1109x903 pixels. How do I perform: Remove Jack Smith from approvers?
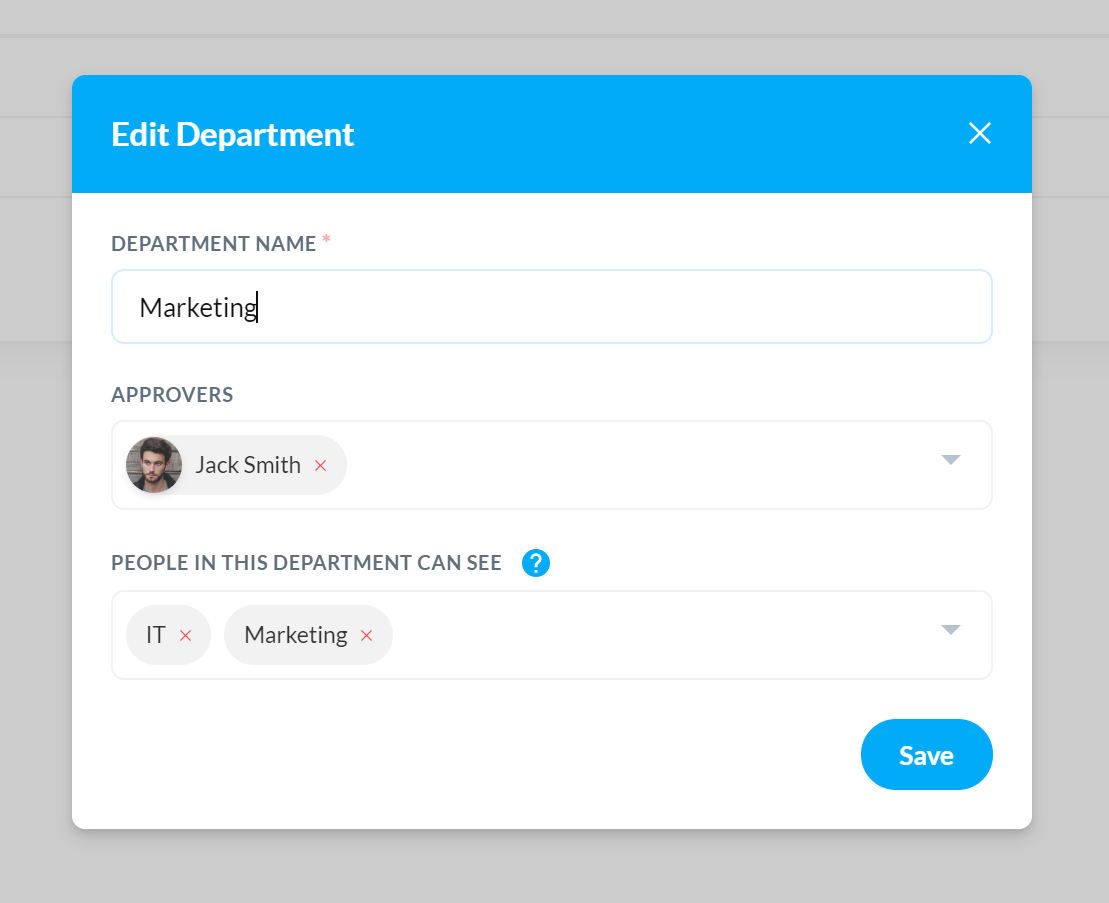pos(320,465)
